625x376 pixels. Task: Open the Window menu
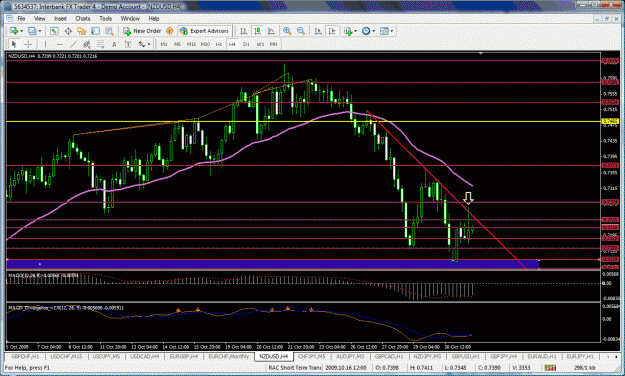pos(130,18)
